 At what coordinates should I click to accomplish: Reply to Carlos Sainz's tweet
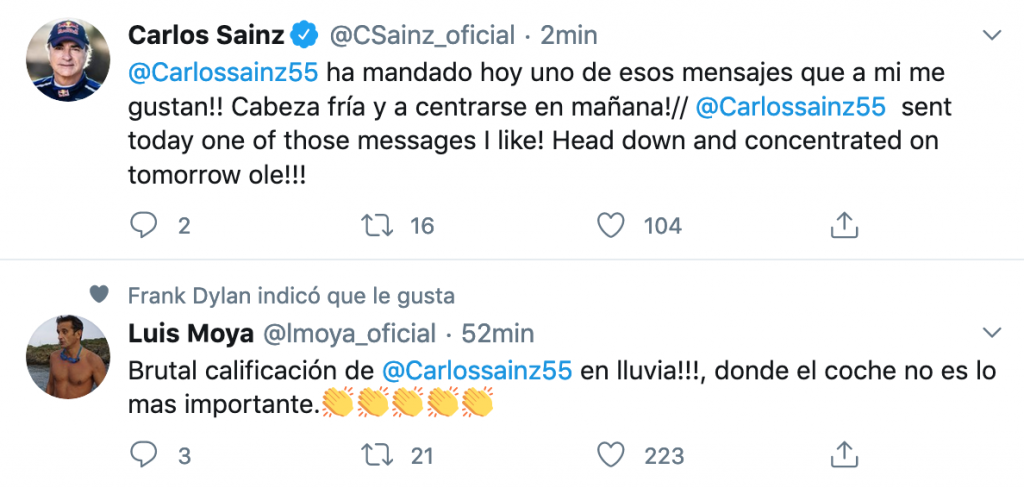click(145, 225)
